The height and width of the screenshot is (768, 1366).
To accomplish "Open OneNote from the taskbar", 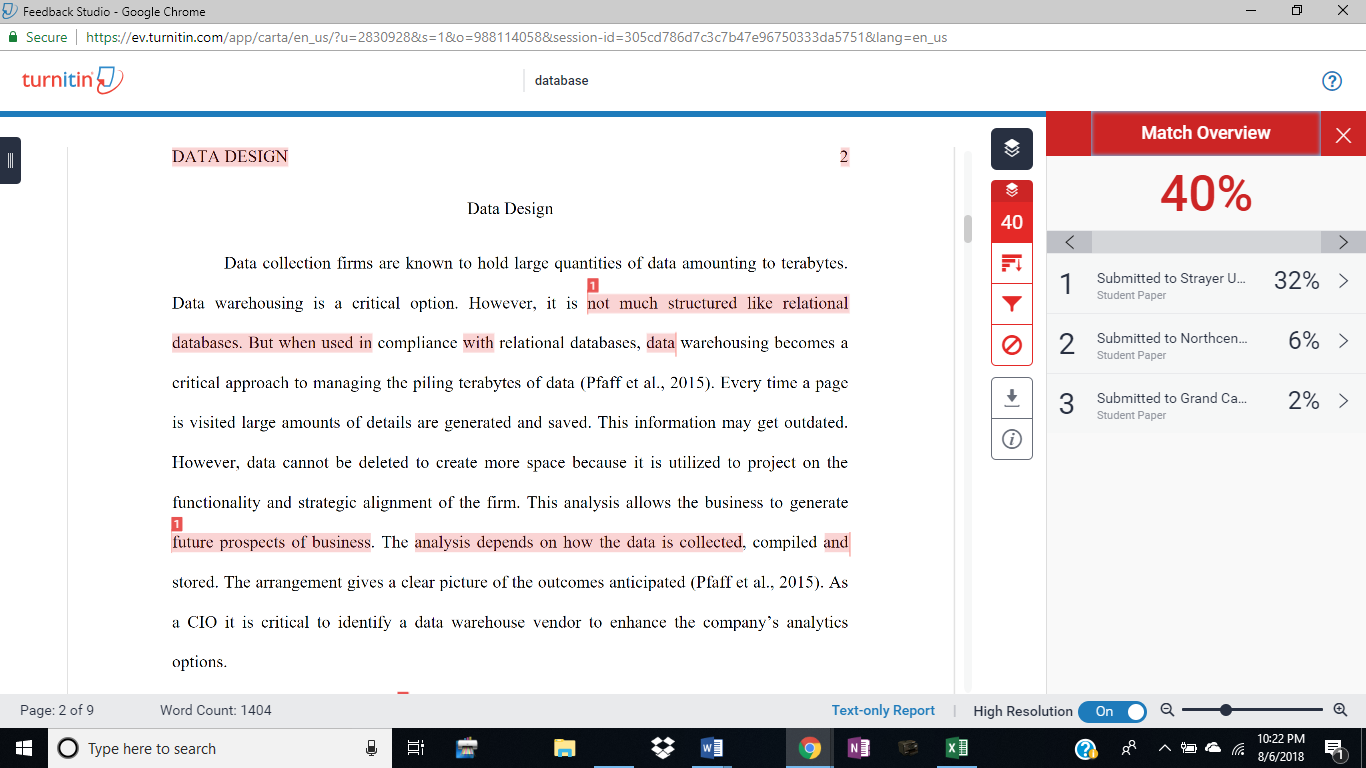I will tap(858, 748).
